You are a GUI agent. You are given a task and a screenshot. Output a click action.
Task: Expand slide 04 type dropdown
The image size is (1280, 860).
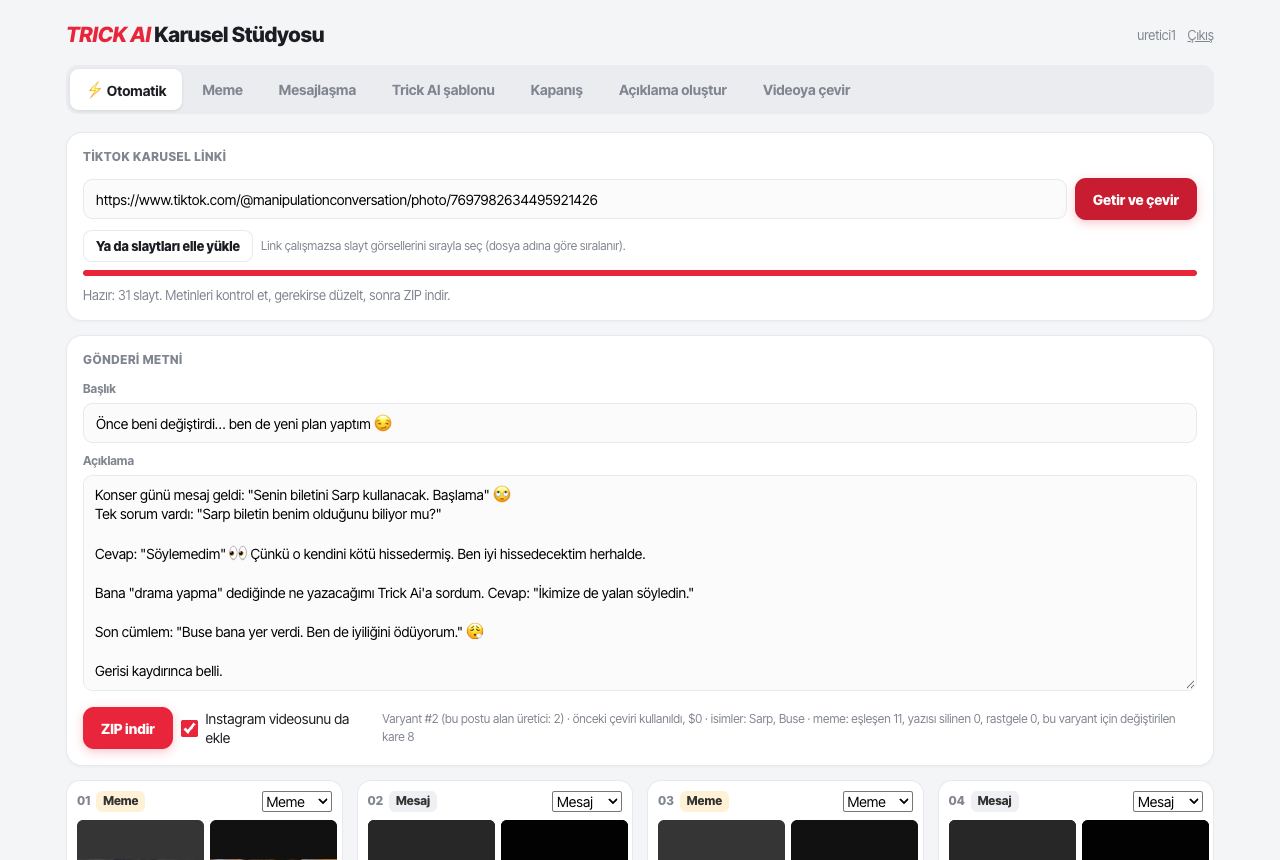[x=1168, y=801]
